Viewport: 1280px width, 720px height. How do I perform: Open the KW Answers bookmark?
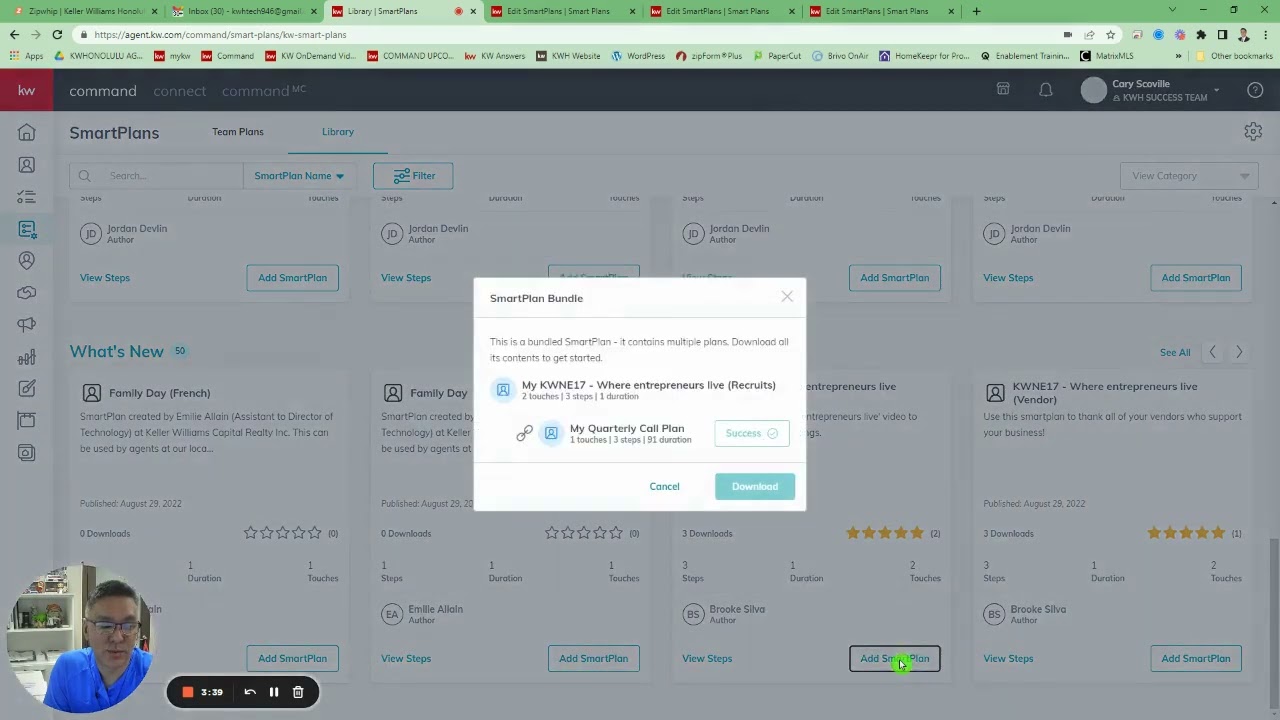[x=495, y=56]
